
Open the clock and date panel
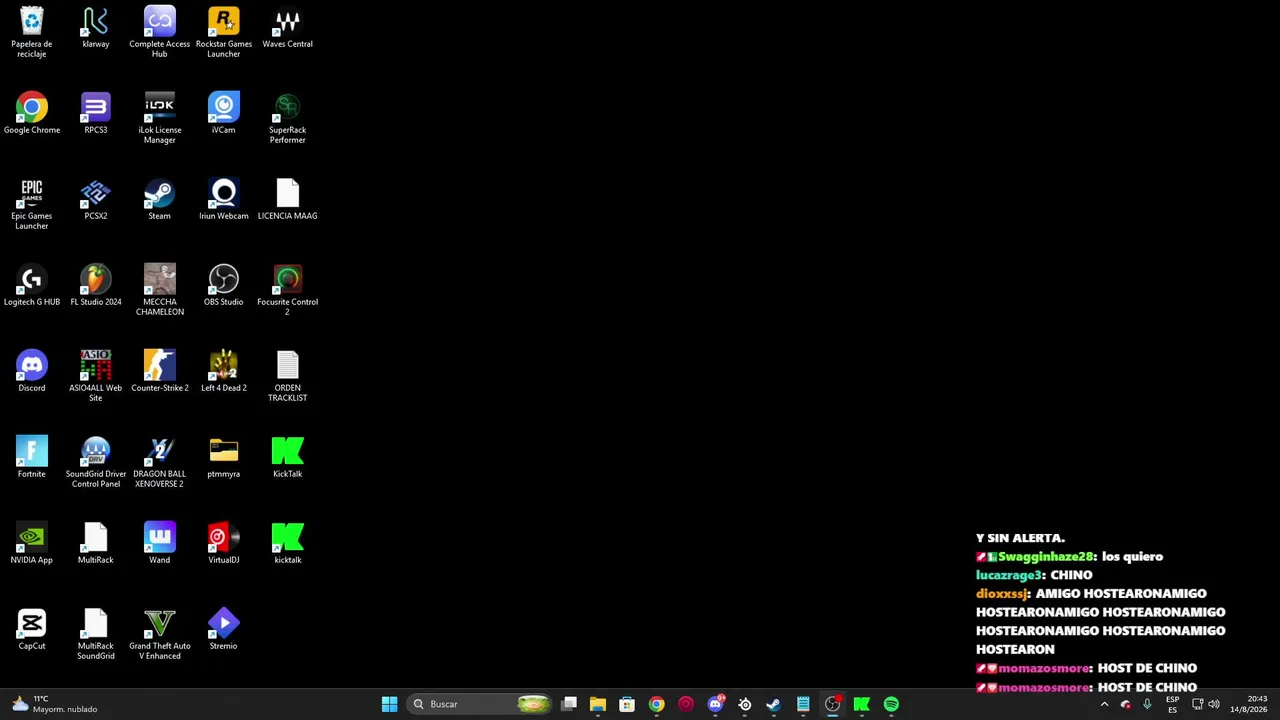click(1248, 704)
